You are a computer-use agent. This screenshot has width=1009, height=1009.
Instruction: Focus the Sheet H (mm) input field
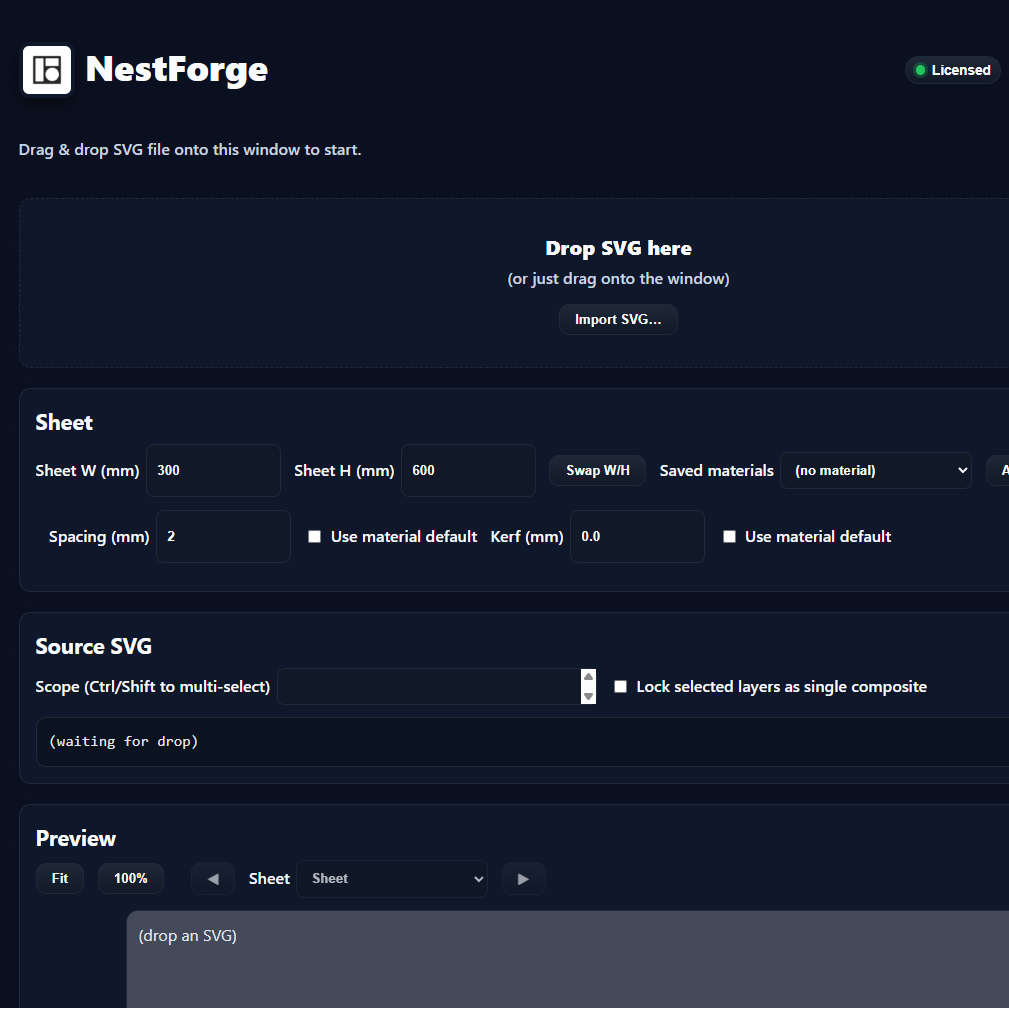click(x=468, y=470)
